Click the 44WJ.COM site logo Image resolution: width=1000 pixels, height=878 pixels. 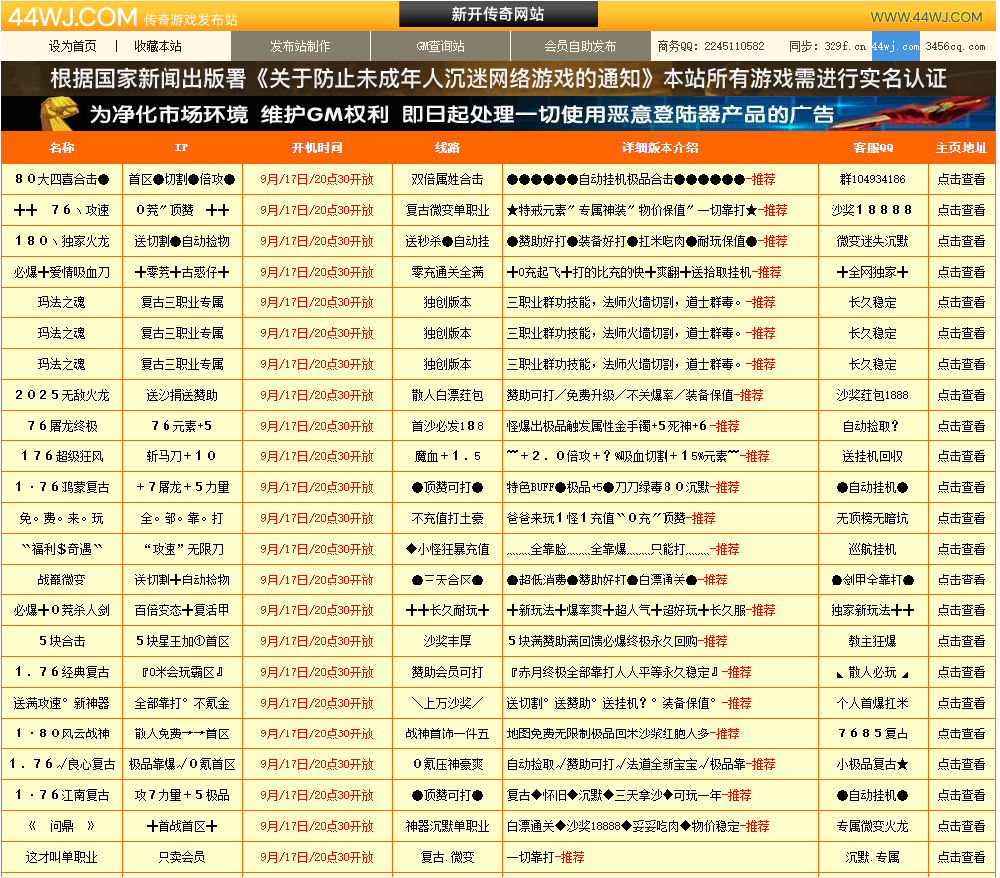tap(70, 16)
